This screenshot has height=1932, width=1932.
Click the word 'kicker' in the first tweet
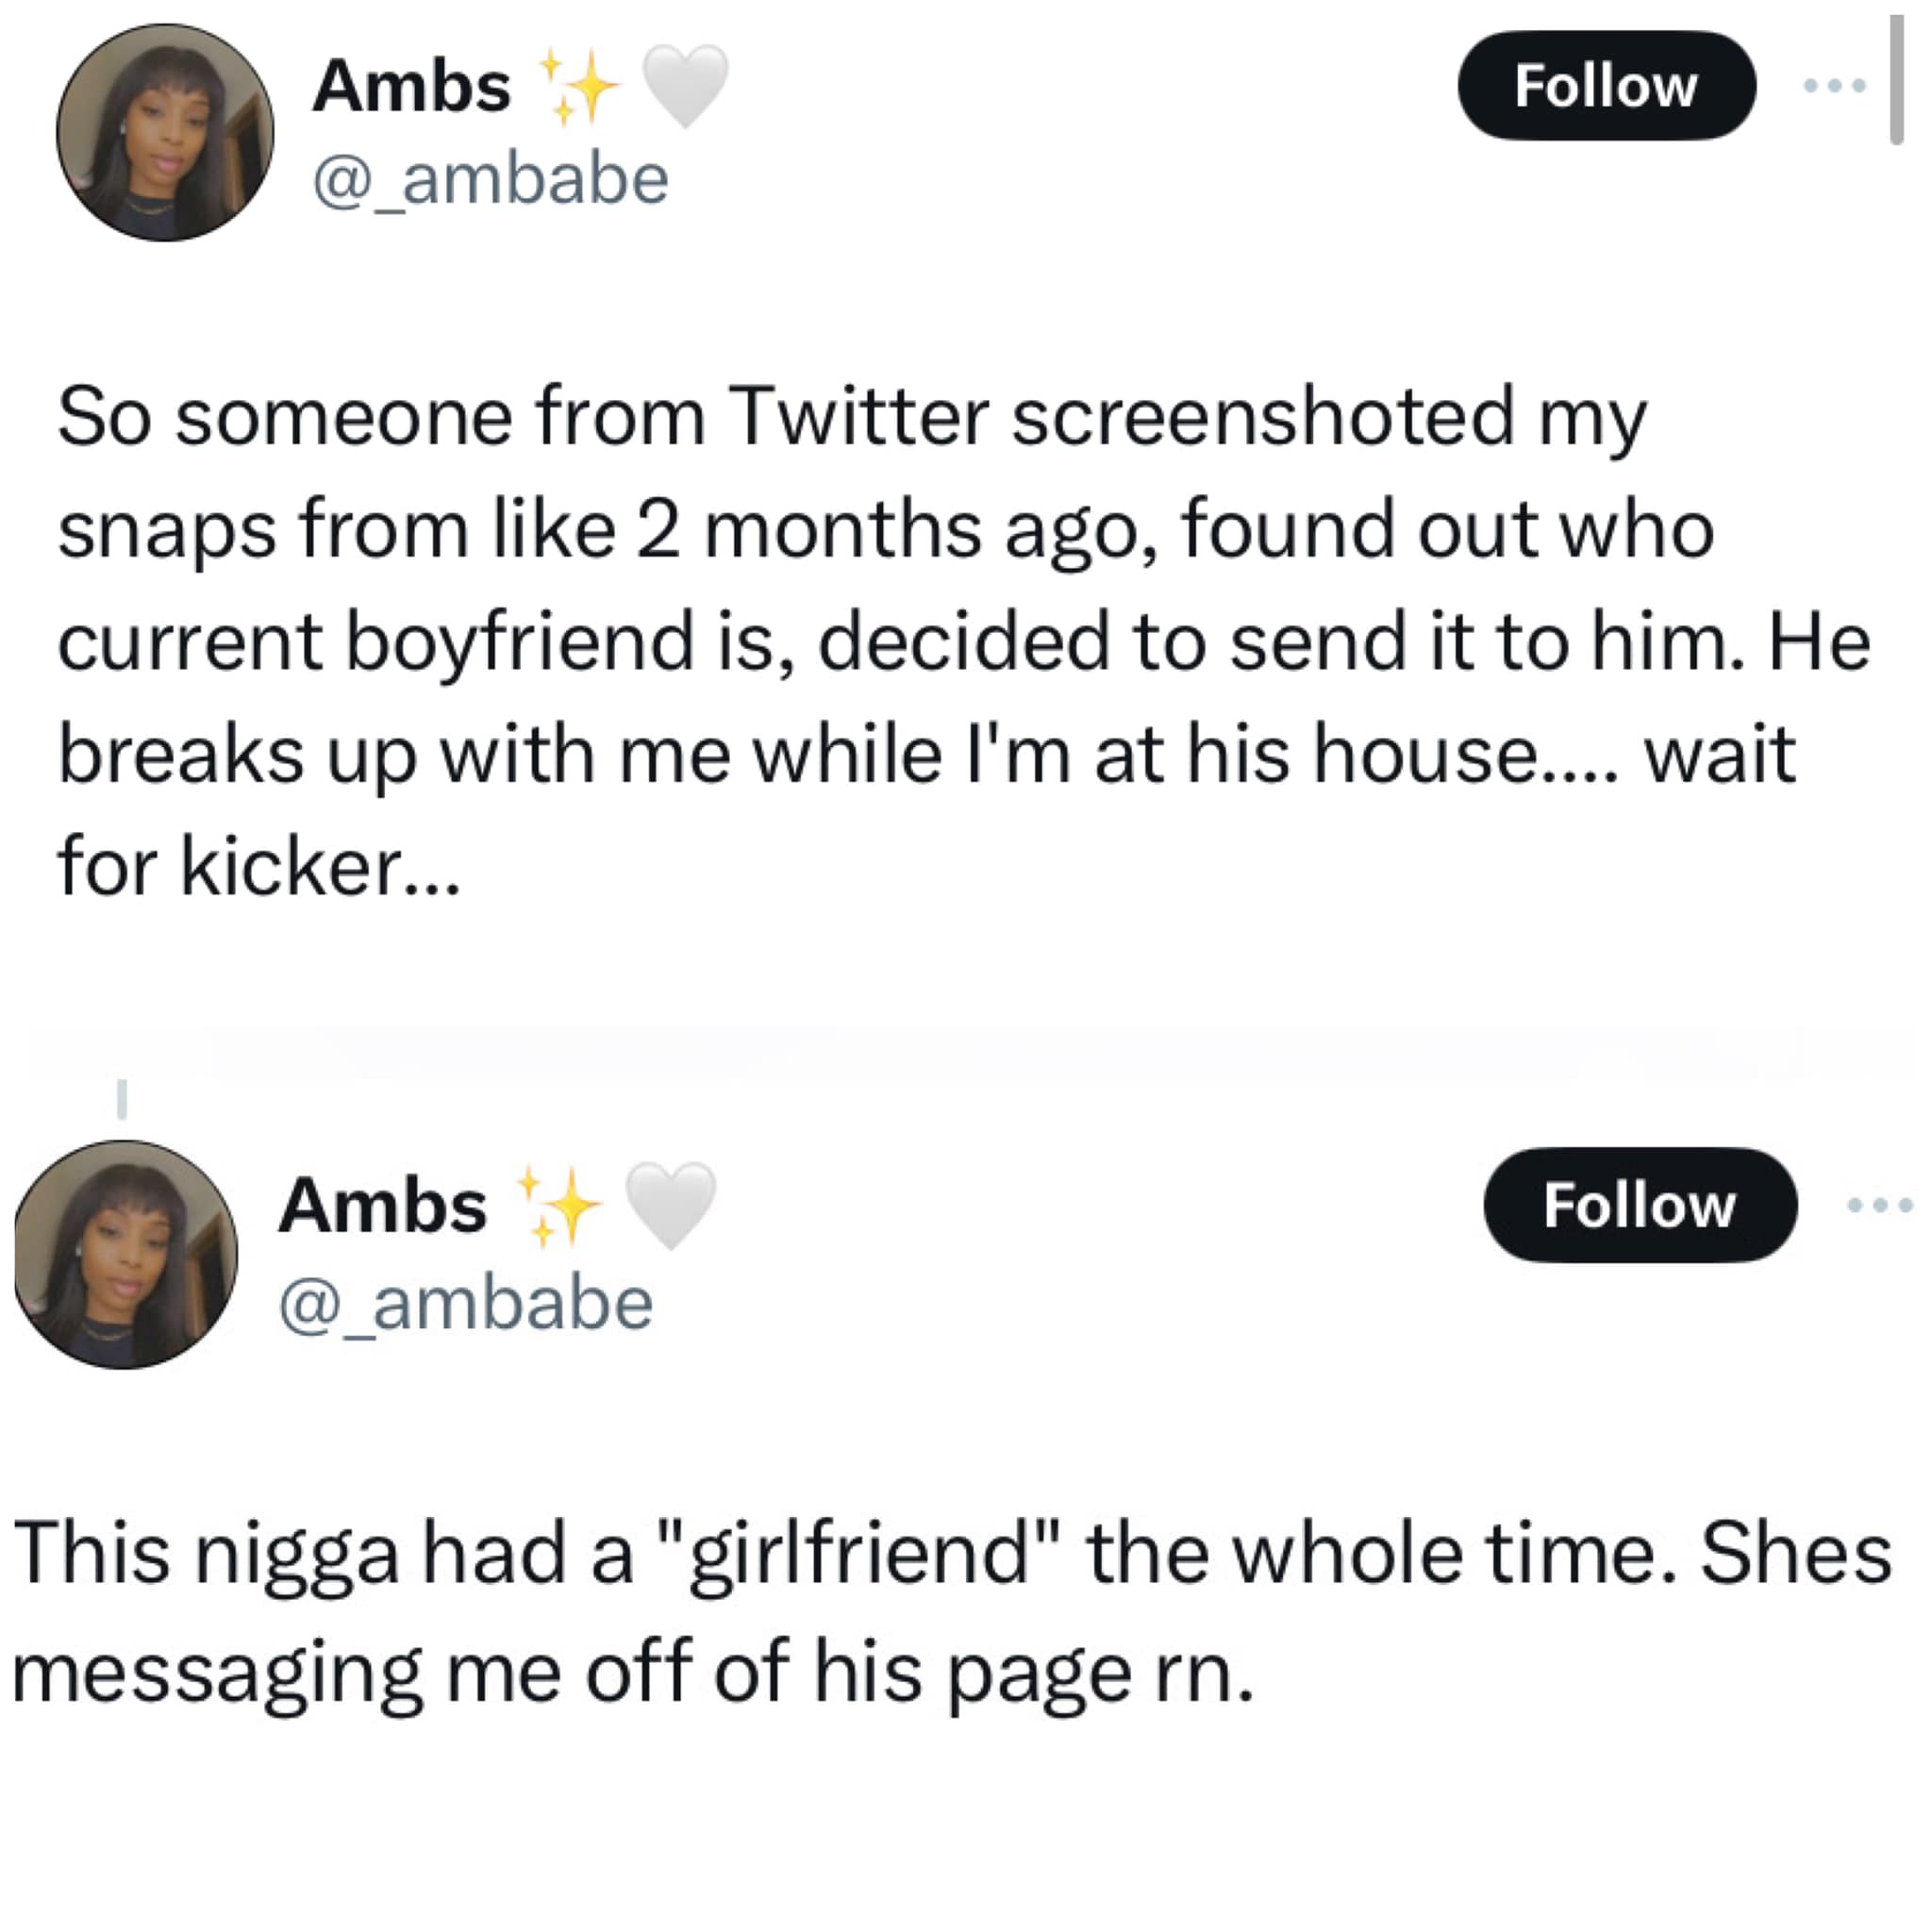(291, 866)
